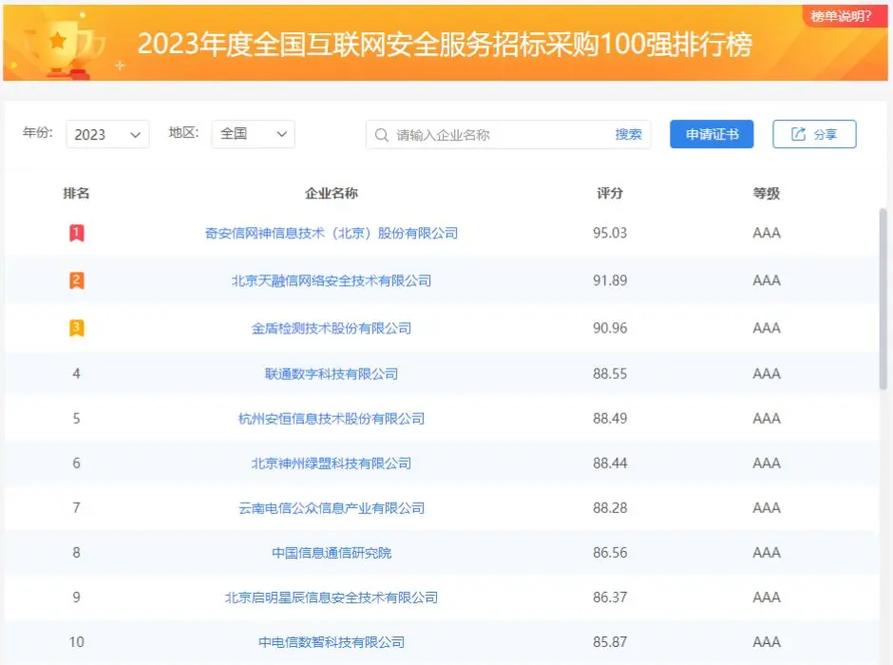Click the rank number 10
Viewport: 893px width, 665px height.
(76, 642)
